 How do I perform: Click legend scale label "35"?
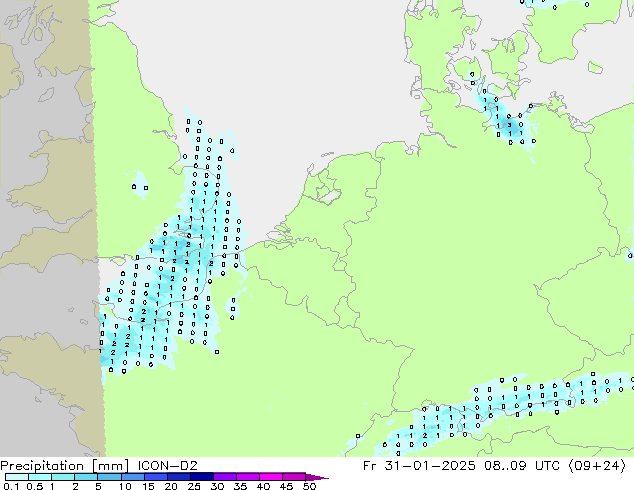(240, 486)
